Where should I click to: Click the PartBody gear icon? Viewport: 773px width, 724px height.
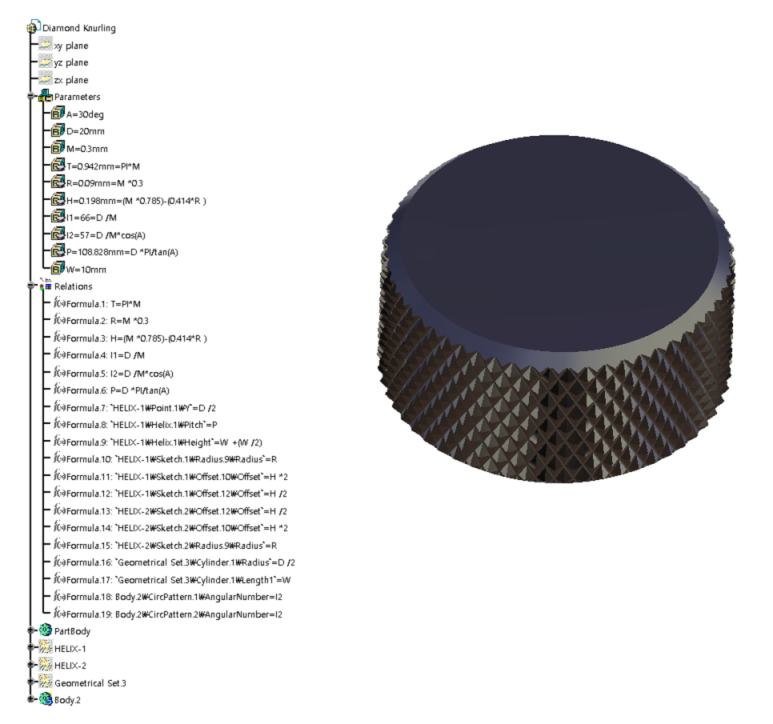45,630
